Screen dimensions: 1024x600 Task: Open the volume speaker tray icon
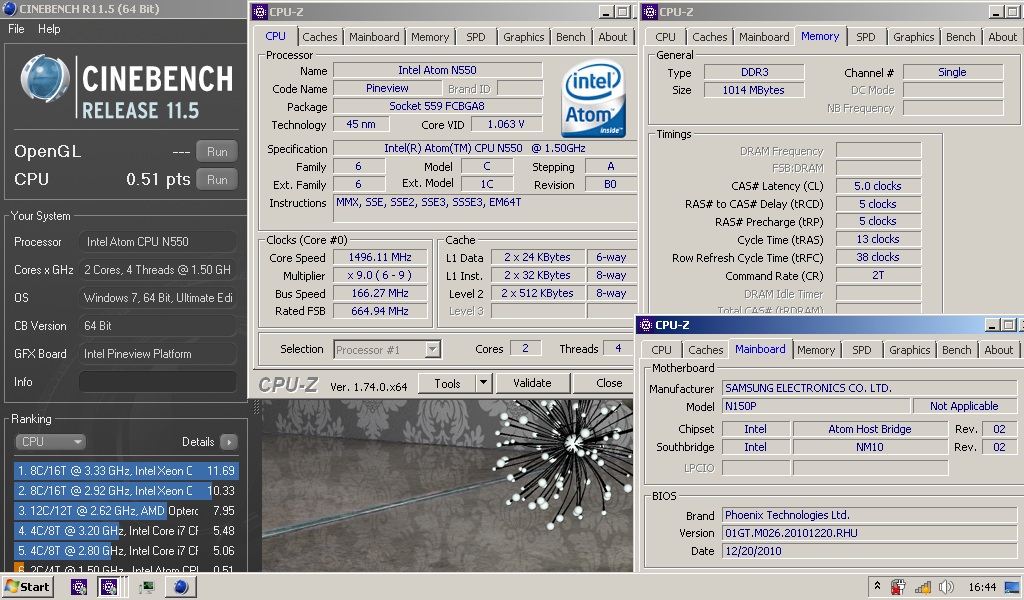point(946,587)
